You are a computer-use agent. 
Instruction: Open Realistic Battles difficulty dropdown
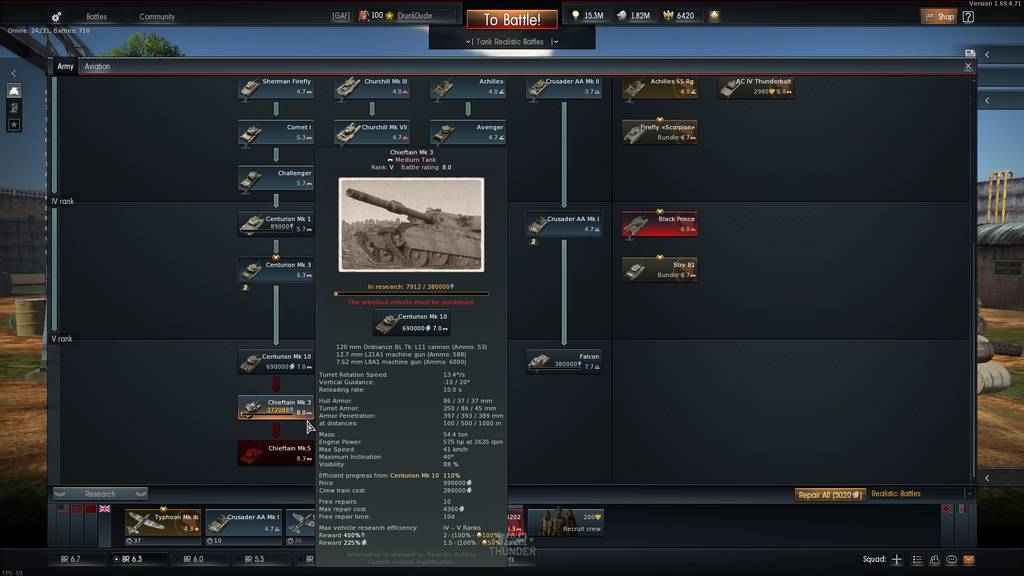(x=921, y=494)
